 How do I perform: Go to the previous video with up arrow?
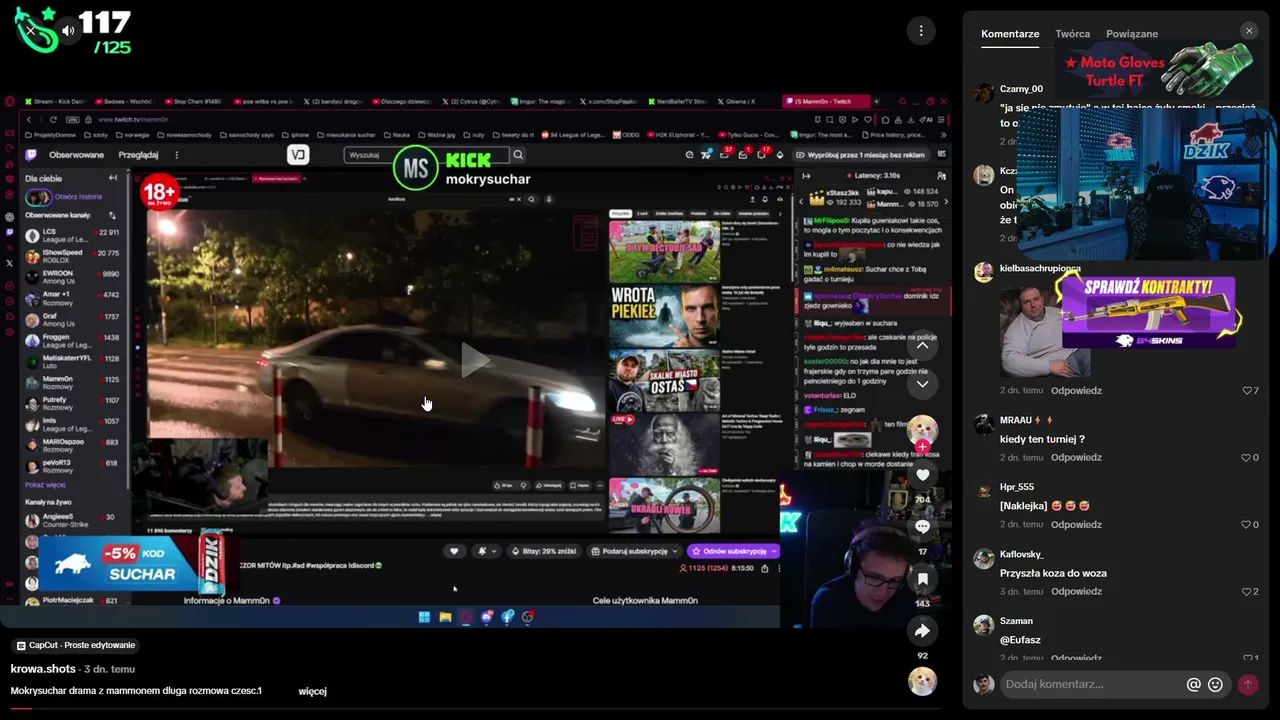pyautogui.click(x=922, y=346)
